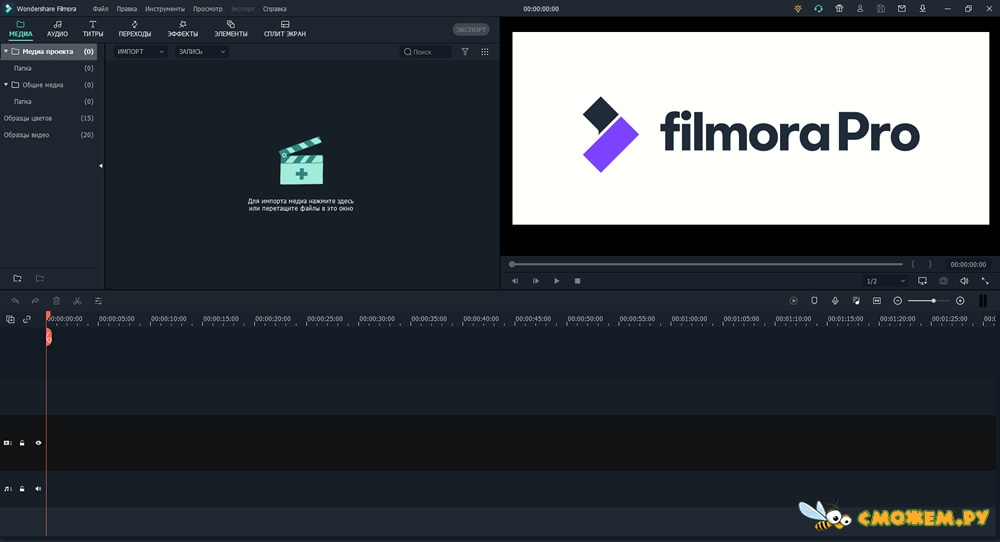1000x542 pixels.
Task: Open the Инструменты menu
Action: (165, 9)
